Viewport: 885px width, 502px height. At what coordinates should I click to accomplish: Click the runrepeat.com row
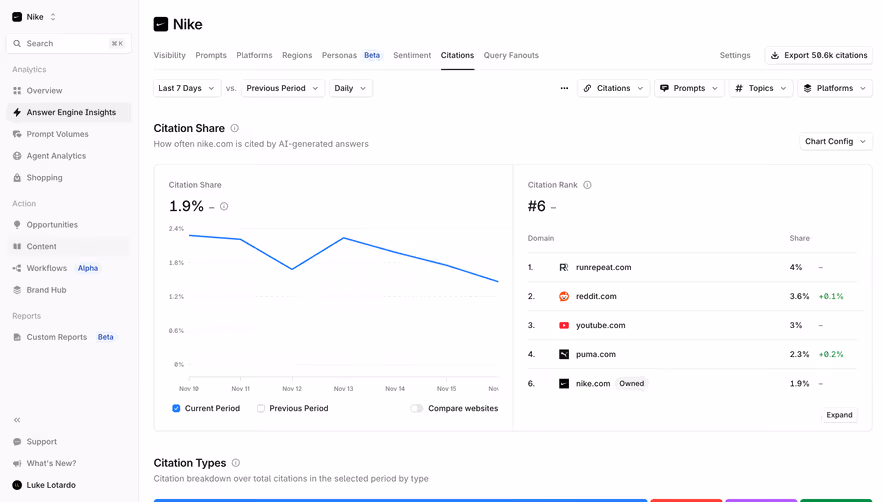692,267
